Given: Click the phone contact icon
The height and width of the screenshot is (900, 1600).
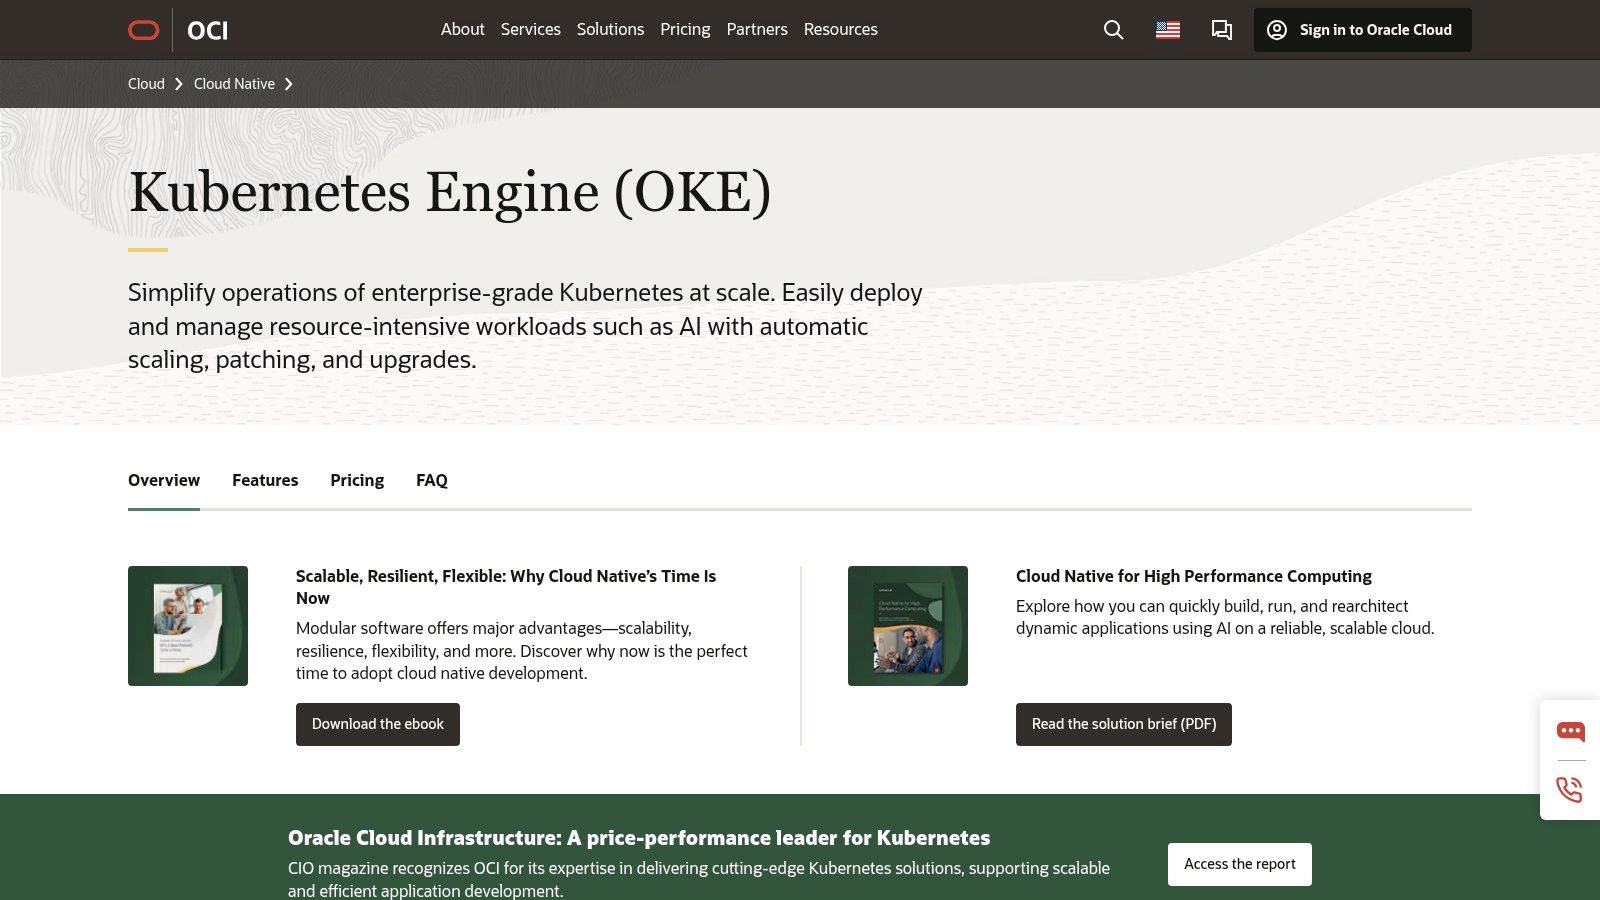Looking at the screenshot, I should [1570, 790].
